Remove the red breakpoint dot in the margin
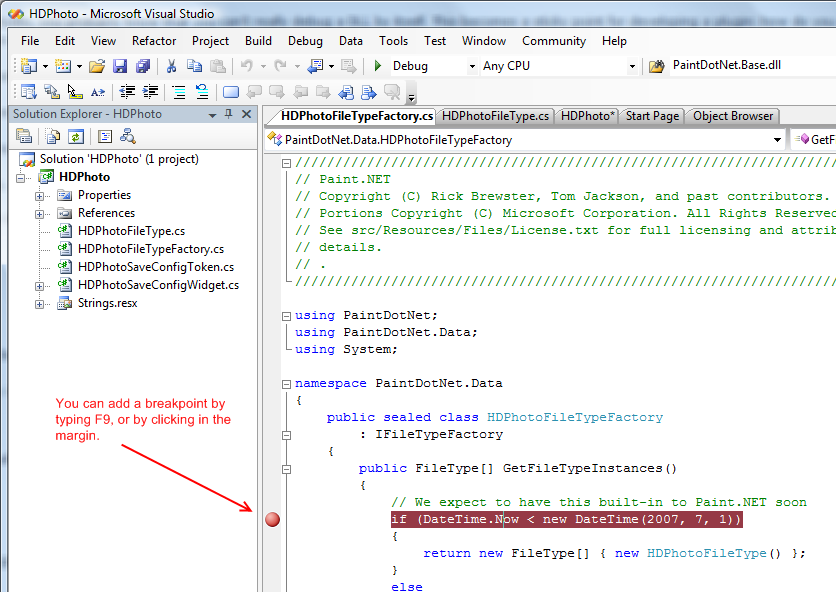 [272, 519]
